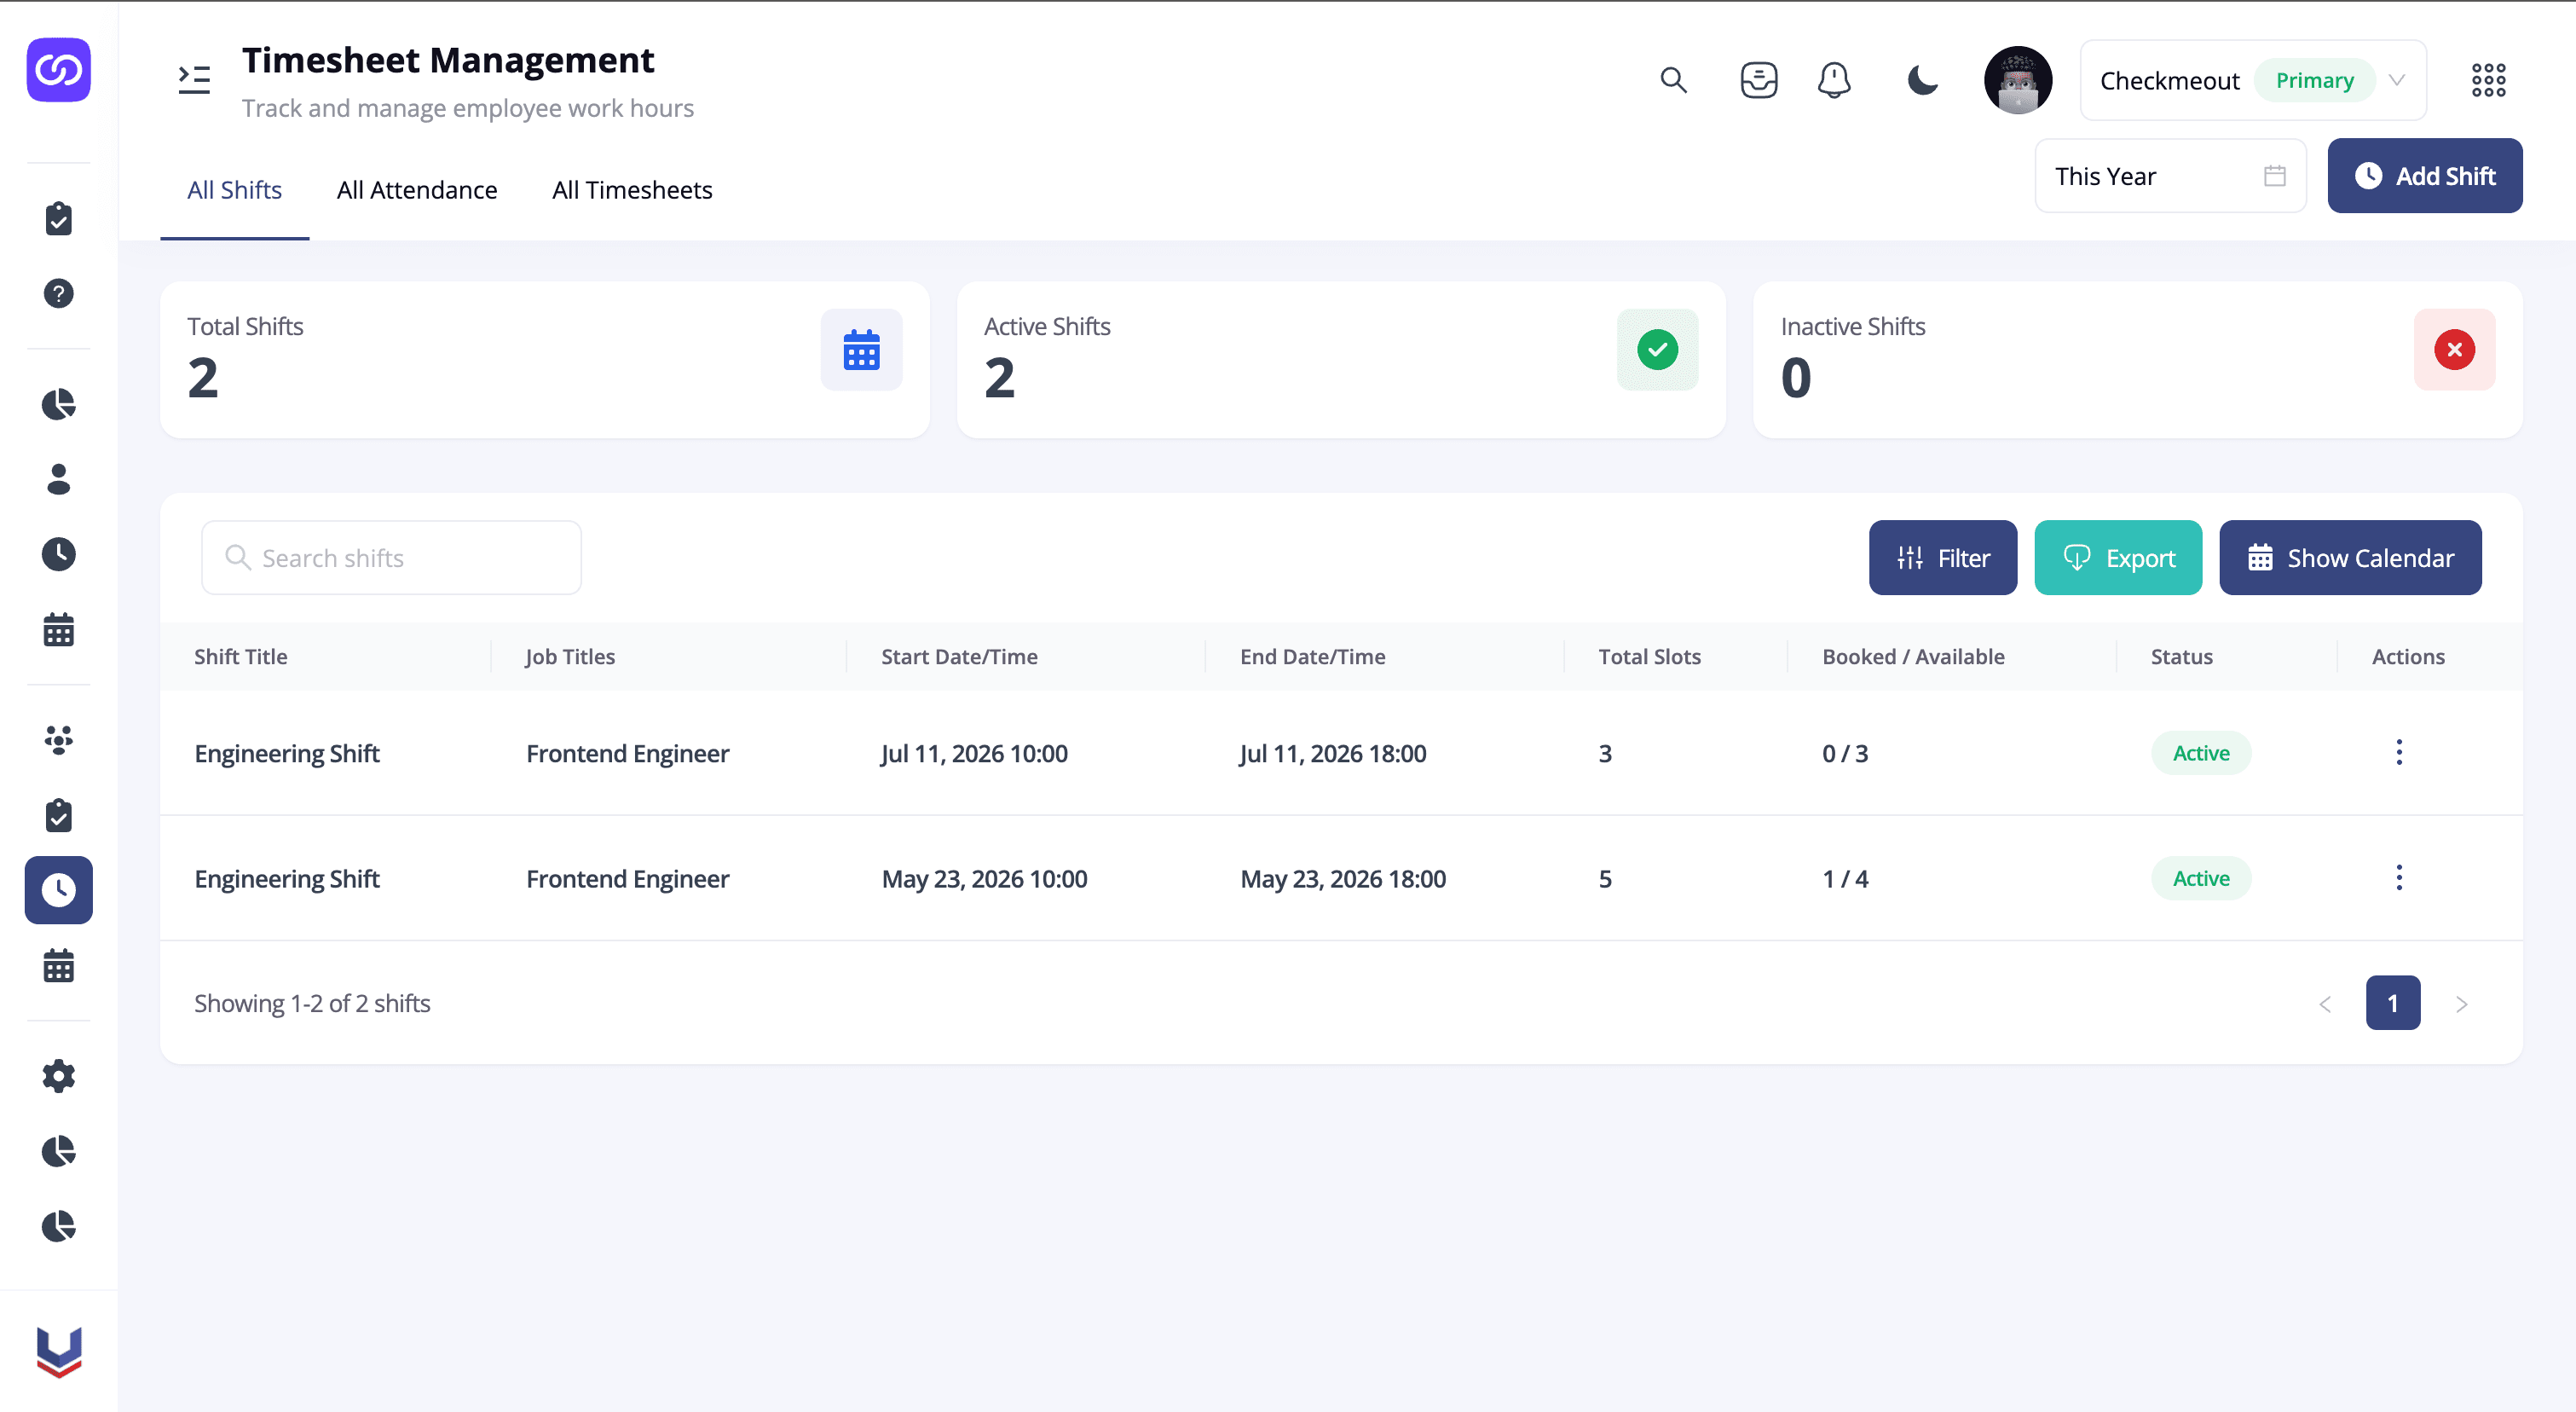The image size is (2576, 1412).
Task: Click the Add Shift button
Action: 2424,176
